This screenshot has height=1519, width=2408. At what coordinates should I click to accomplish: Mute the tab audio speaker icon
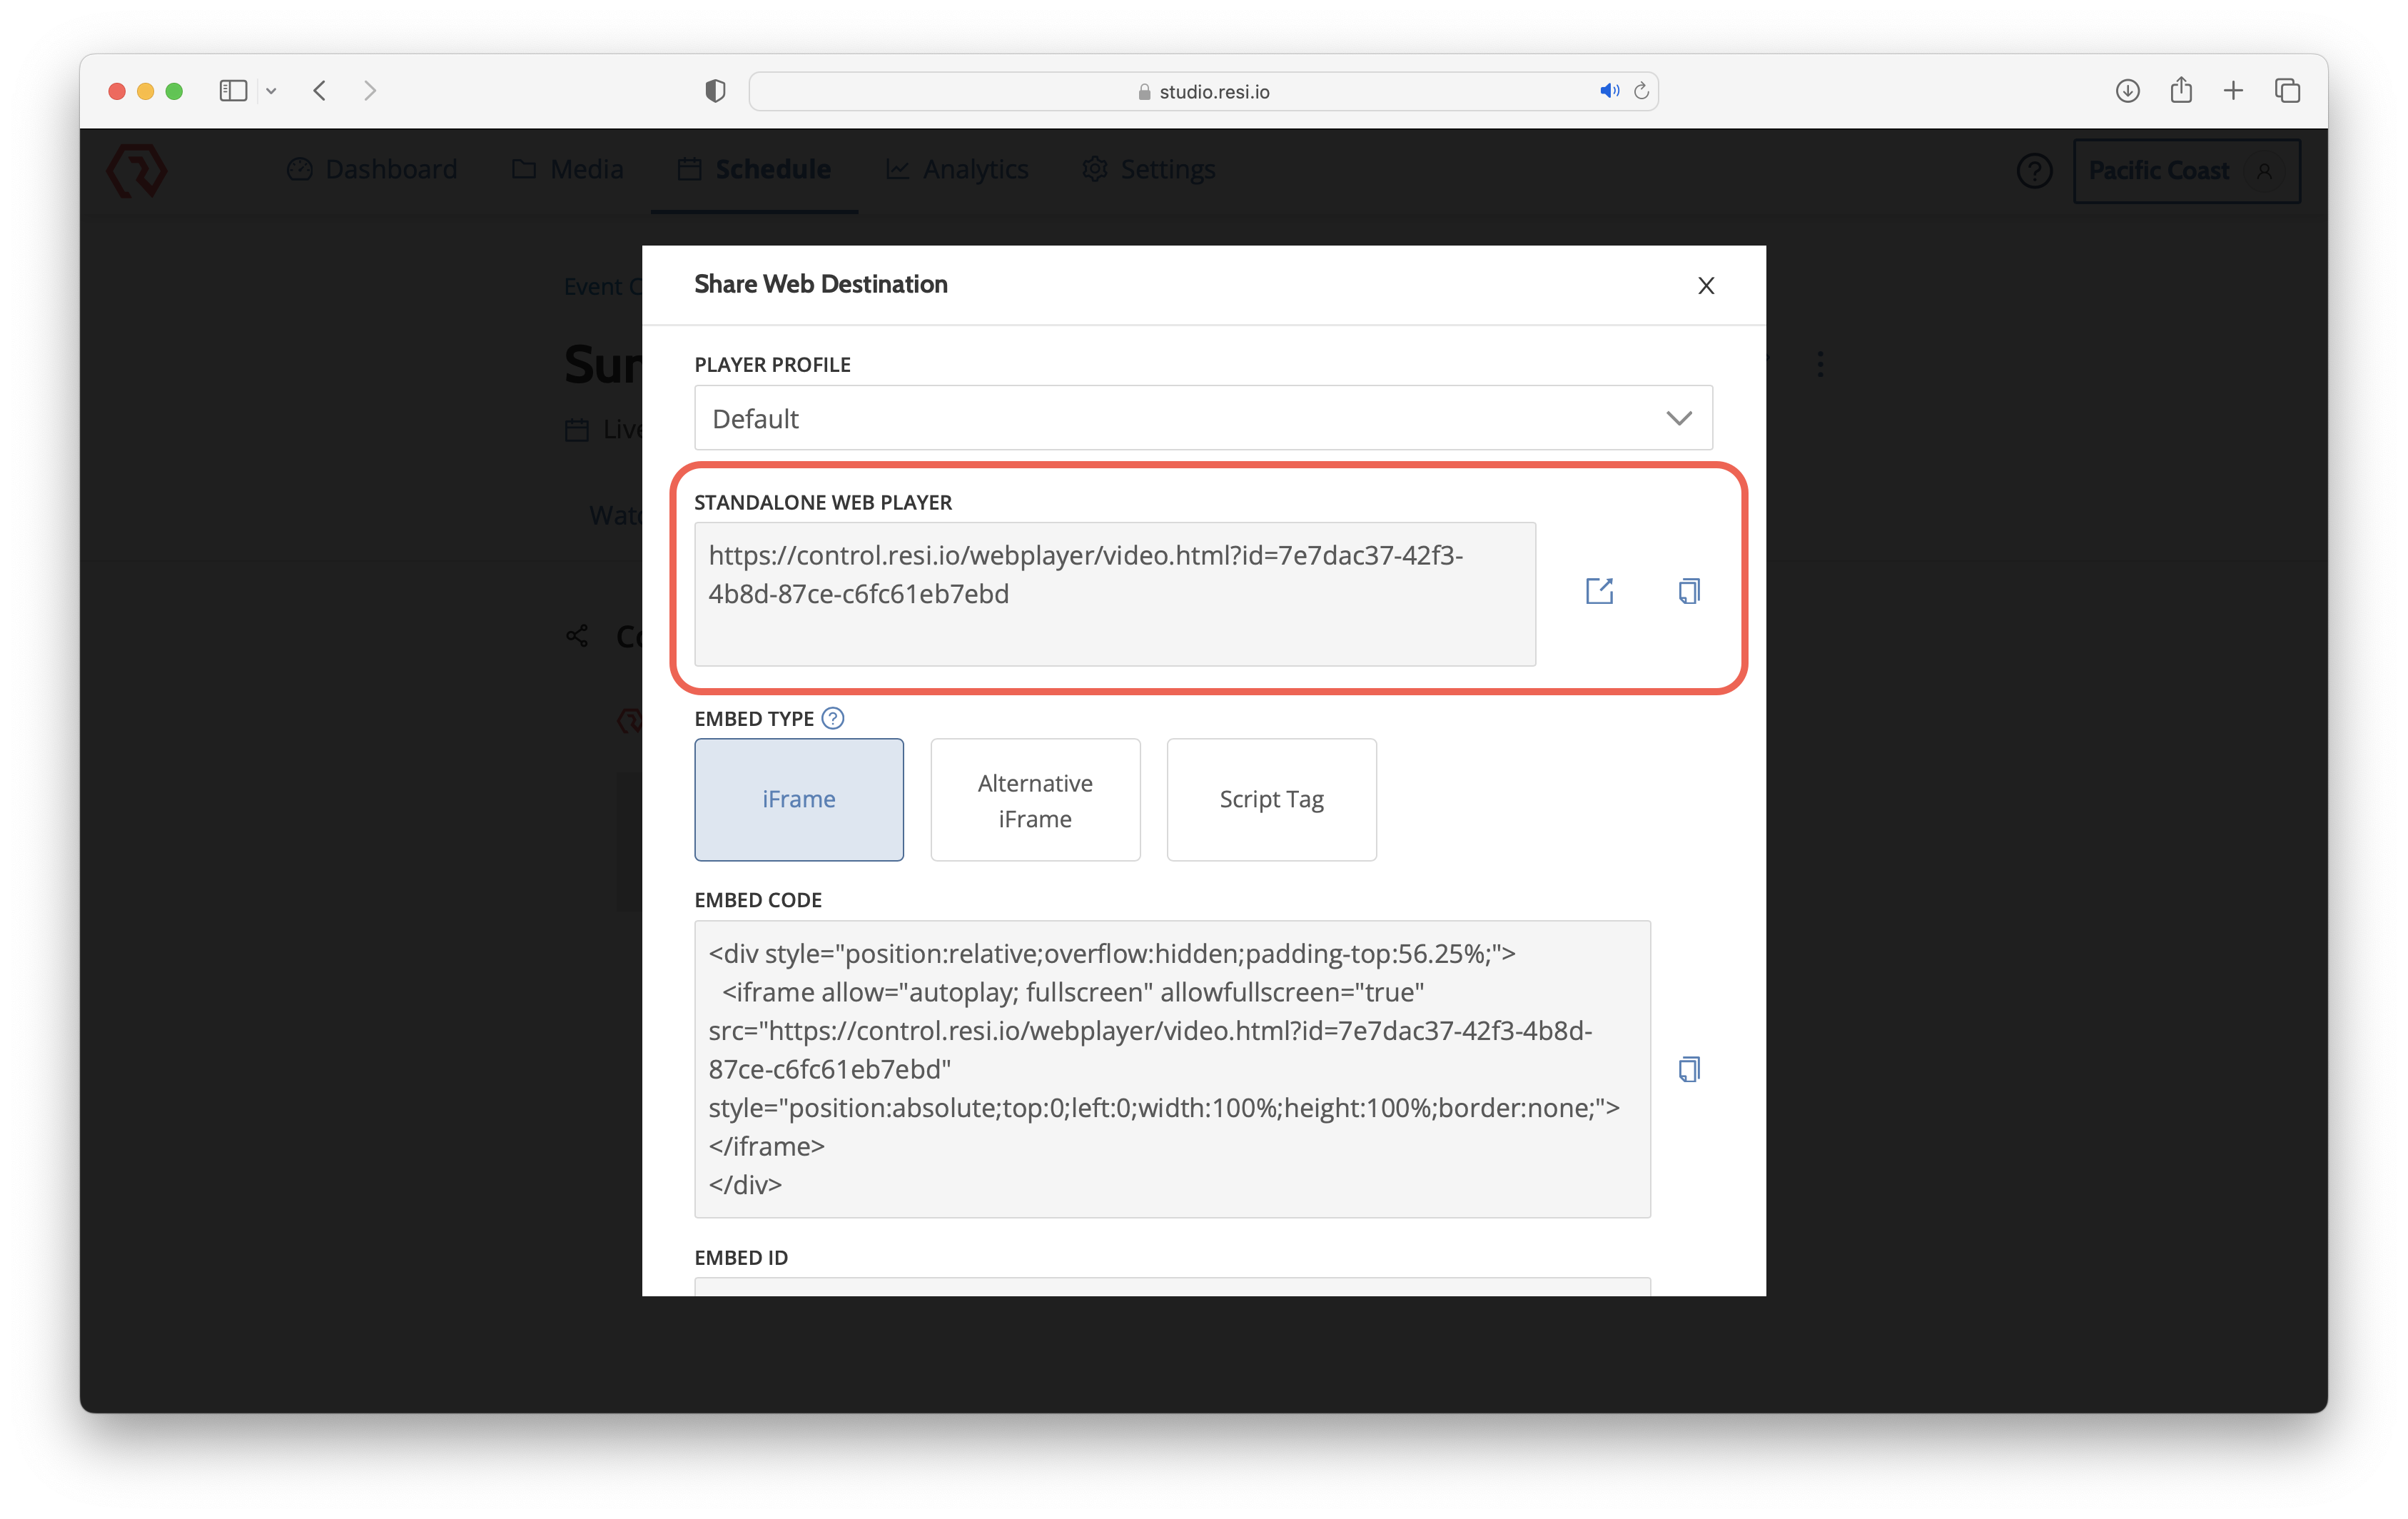click(x=1608, y=91)
